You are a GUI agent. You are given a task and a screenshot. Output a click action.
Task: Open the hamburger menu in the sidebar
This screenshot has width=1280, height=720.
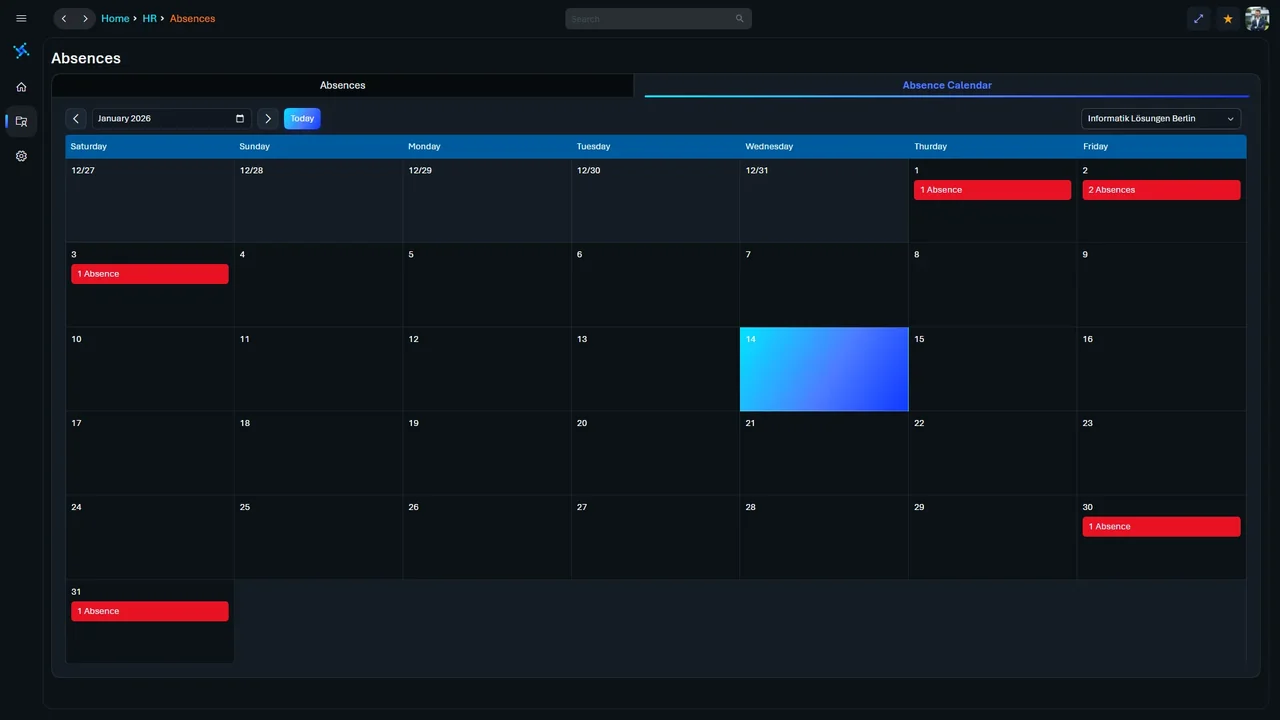21,18
